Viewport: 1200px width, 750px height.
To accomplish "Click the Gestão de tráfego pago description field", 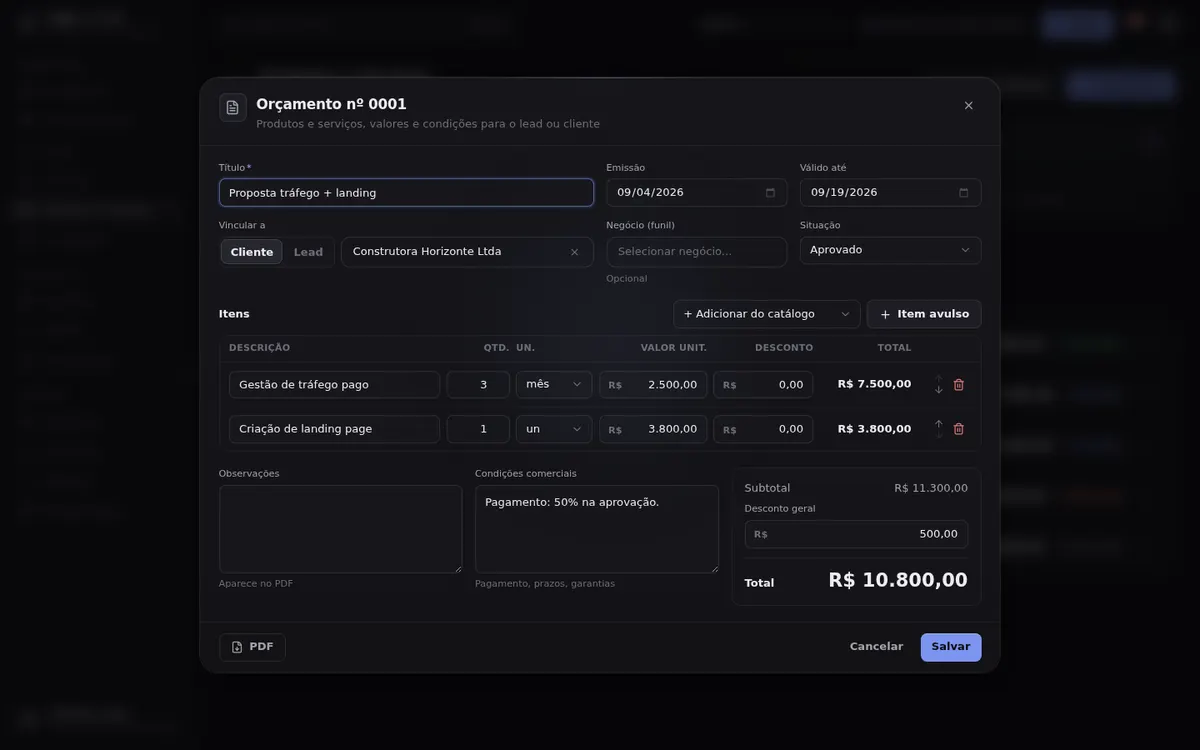I will pyautogui.click(x=334, y=385).
